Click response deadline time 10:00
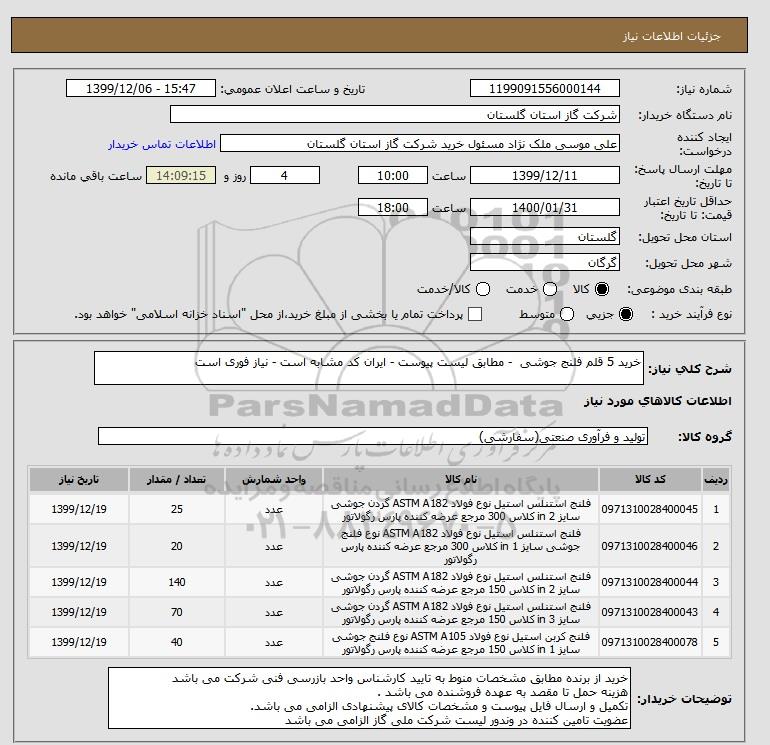 pyautogui.click(x=393, y=175)
